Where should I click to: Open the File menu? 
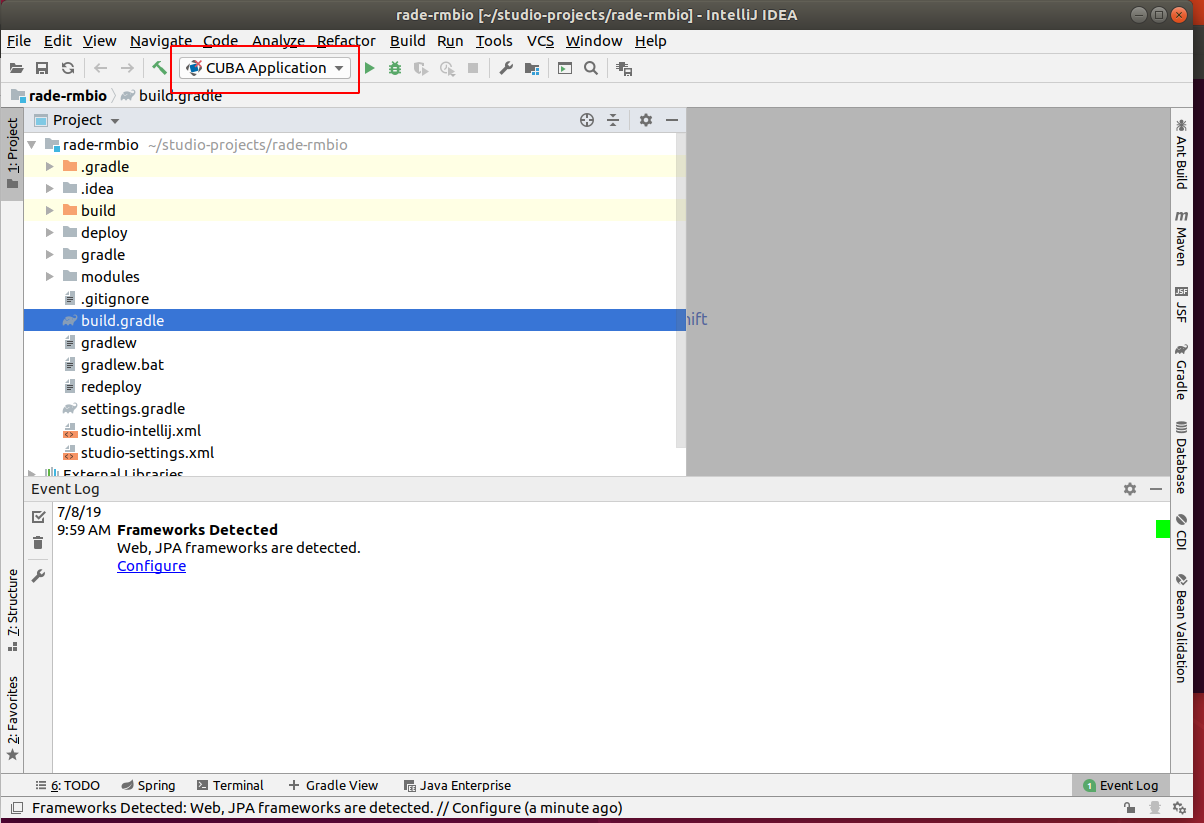click(19, 41)
